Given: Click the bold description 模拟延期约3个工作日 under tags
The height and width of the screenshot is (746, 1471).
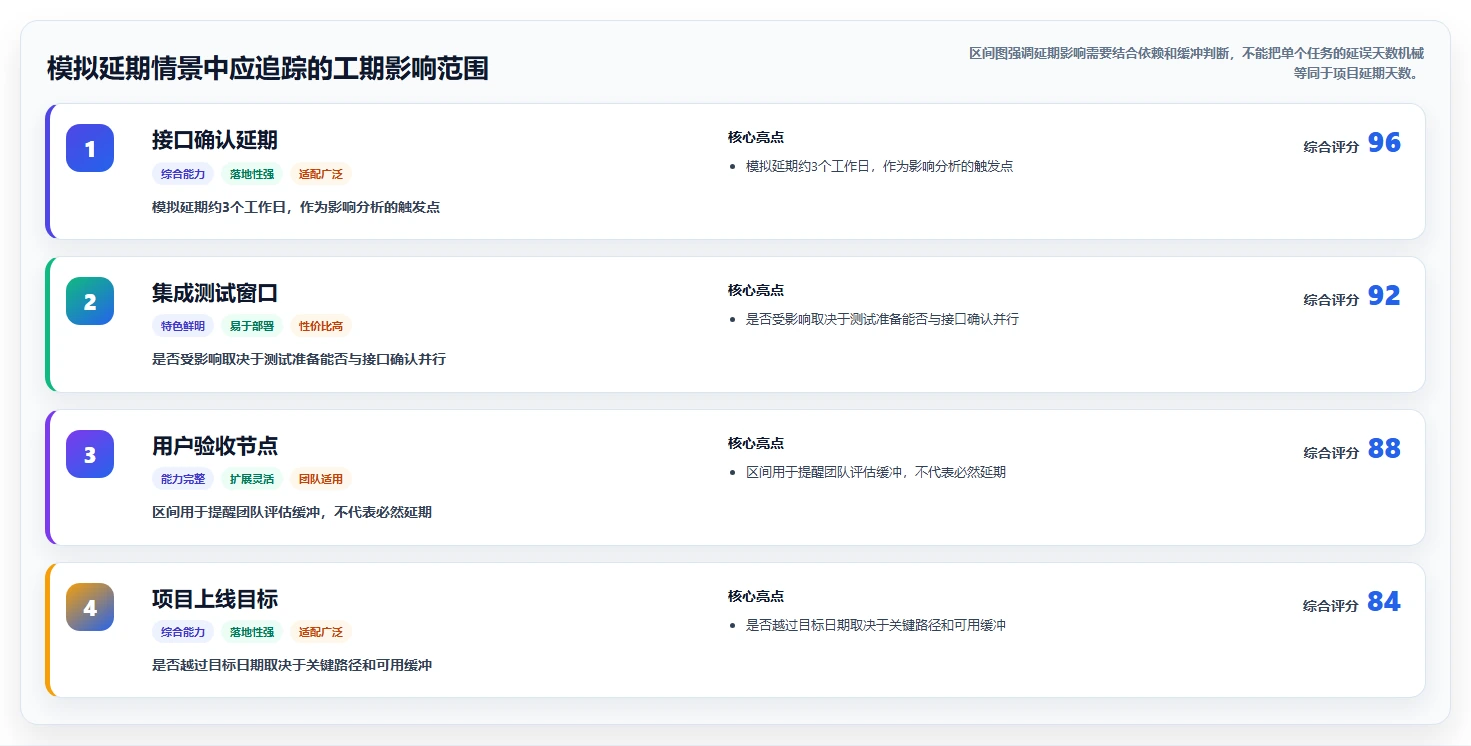Looking at the screenshot, I should (x=296, y=207).
